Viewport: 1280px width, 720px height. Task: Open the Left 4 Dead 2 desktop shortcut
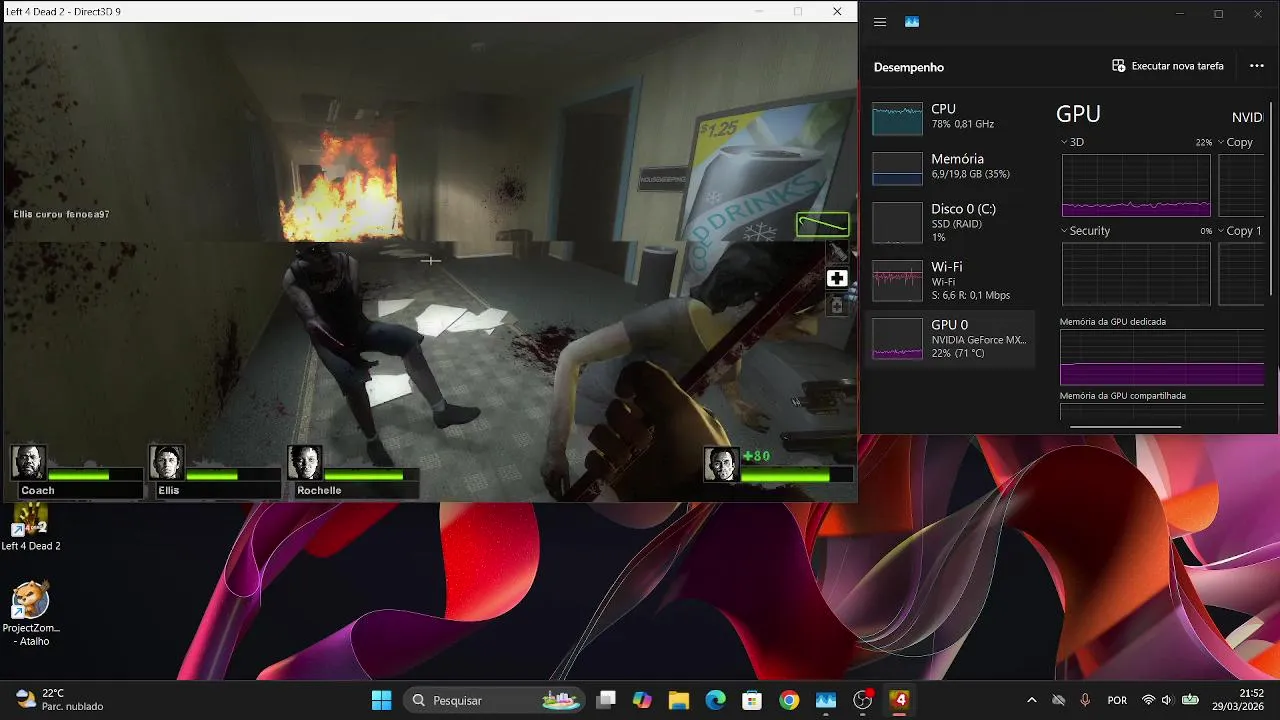point(30,527)
